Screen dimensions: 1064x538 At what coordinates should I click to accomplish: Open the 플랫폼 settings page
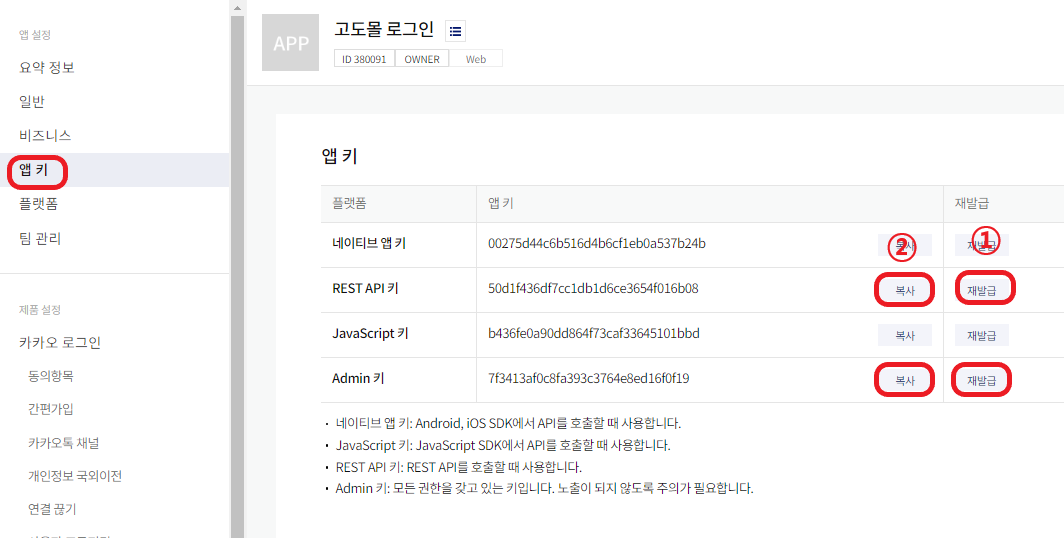click(39, 204)
